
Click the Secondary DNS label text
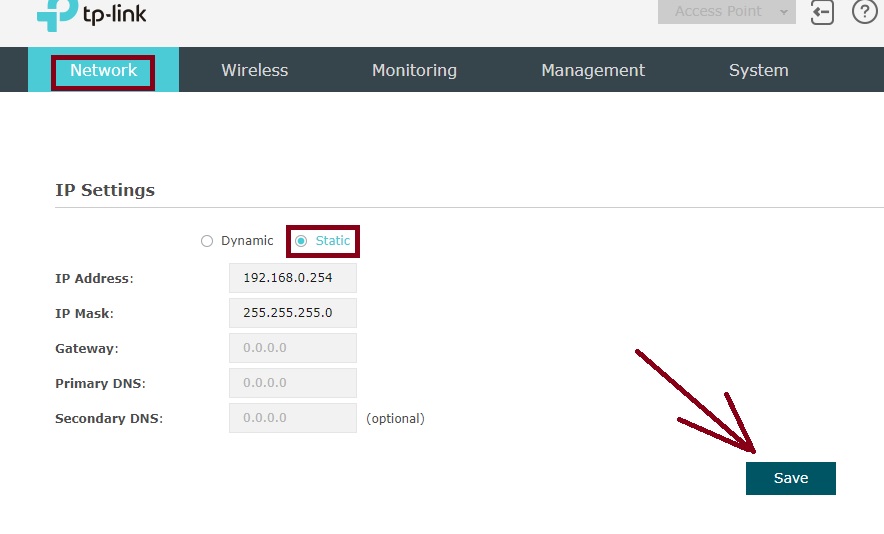[108, 418]
